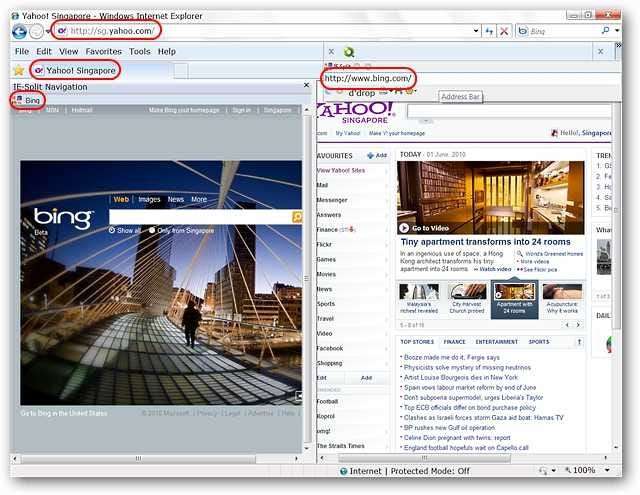640x495 pixels.
Task: Click the green icon in split pane toolbar
Action: [348, 52]
